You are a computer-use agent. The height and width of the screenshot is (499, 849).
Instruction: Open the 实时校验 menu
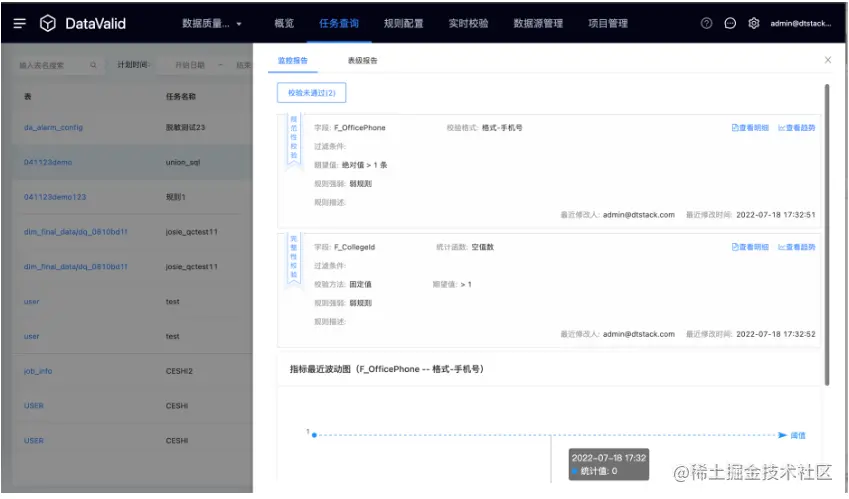(468, 23)
